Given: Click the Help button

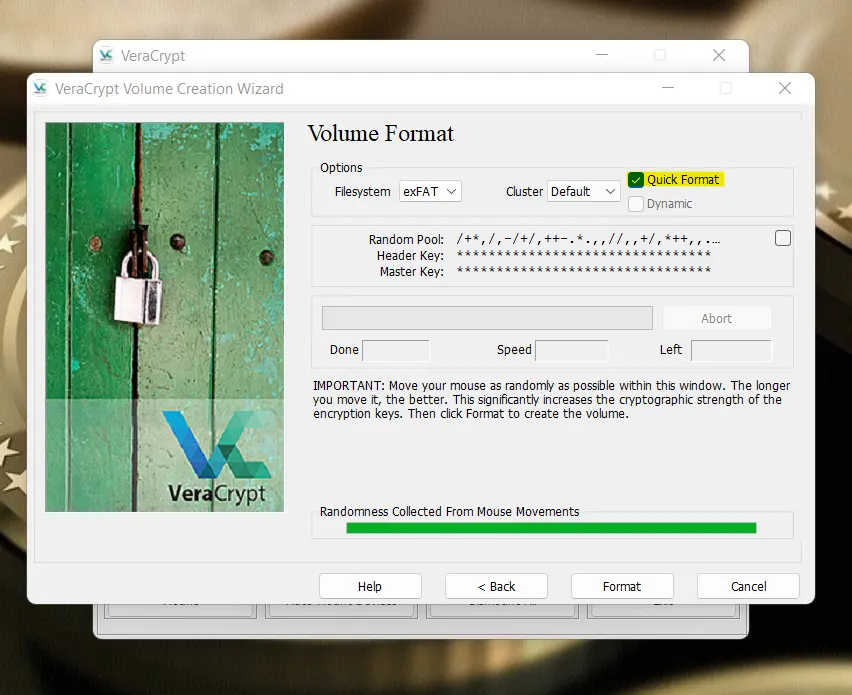Looking at the screenshot, I should [x=370, y=586].
